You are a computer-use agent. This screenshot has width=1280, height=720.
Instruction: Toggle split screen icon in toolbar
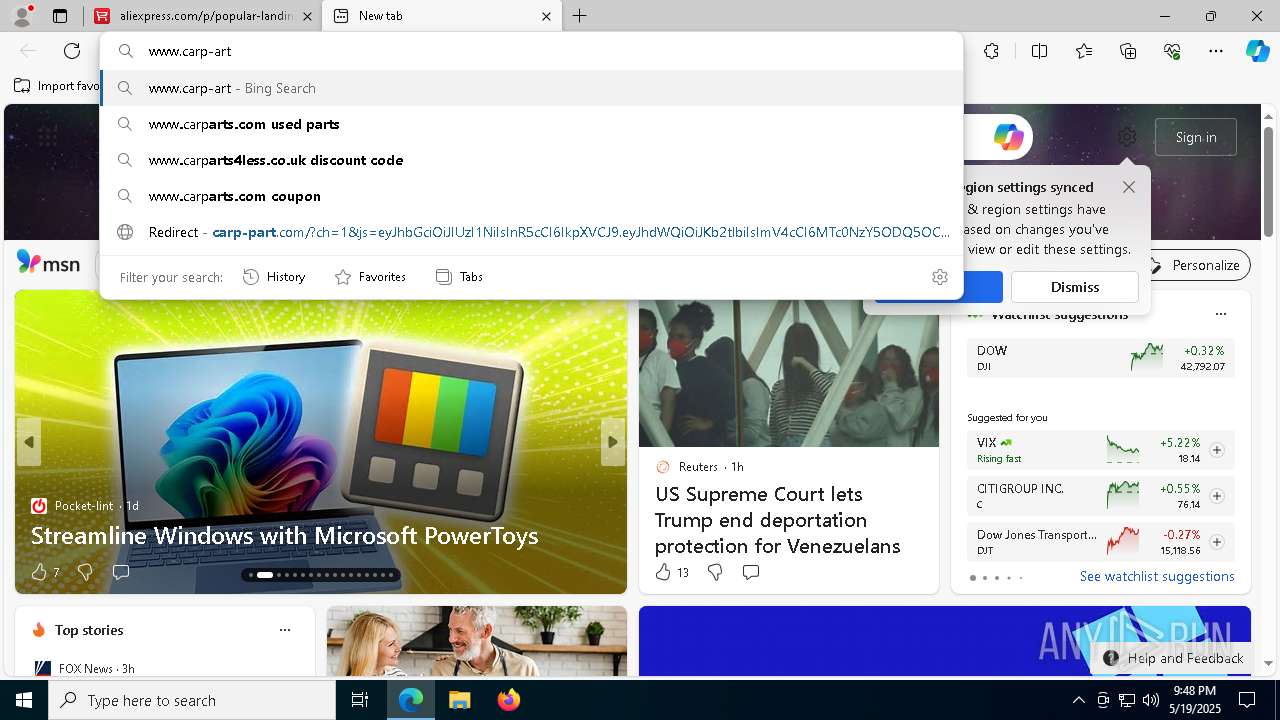(x=1039, y=51)
